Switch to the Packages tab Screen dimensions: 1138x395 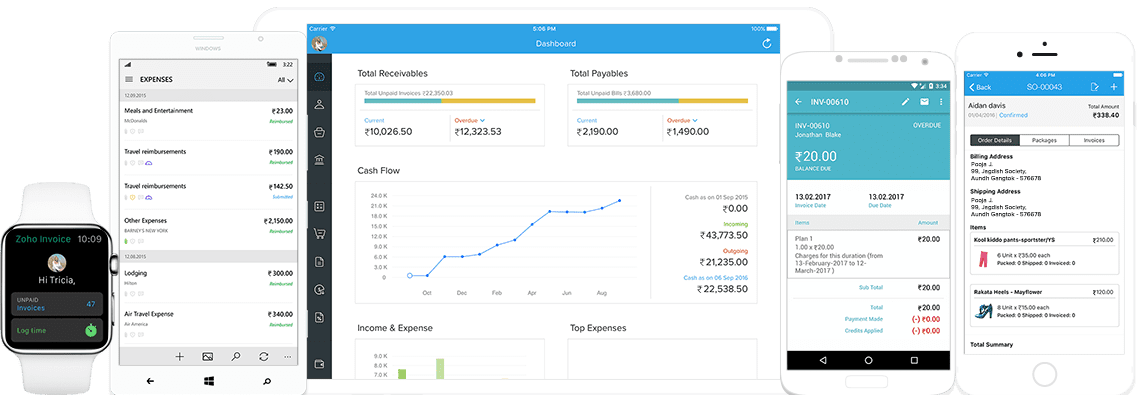click(x=1044, y=140)
